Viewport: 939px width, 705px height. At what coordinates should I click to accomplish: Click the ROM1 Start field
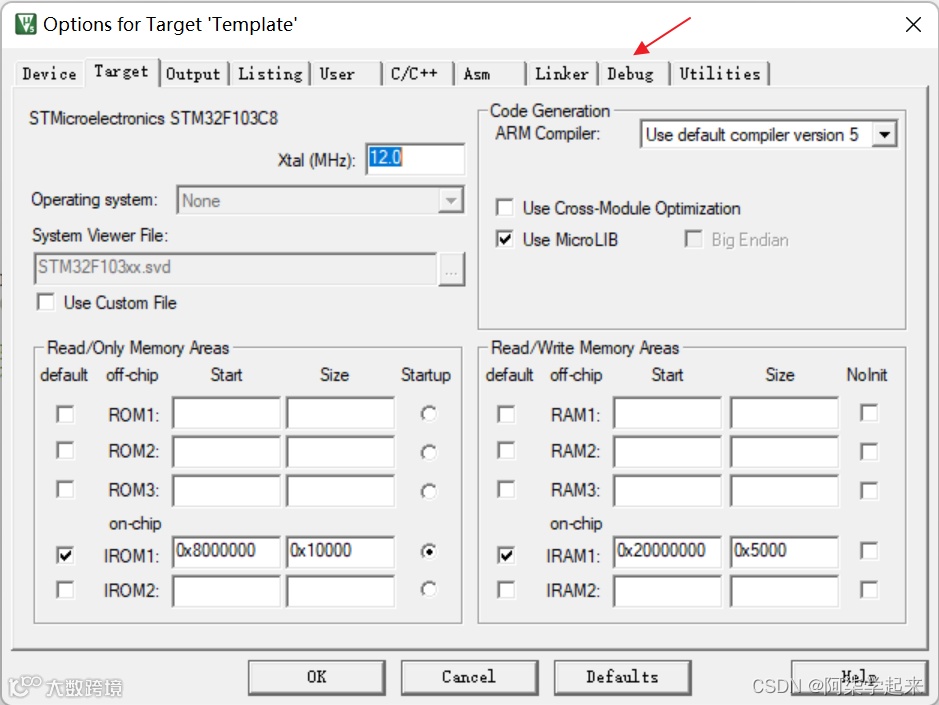(x=226, y=413)
